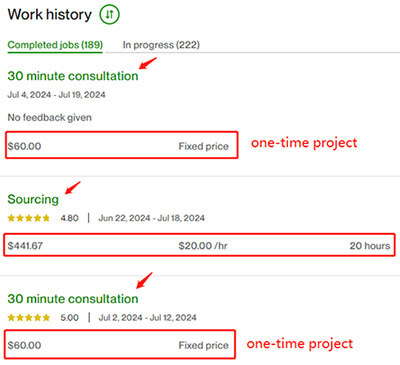Screen dimensions: 400x365
Task: Click the No feedback given text
Action: 50,117
